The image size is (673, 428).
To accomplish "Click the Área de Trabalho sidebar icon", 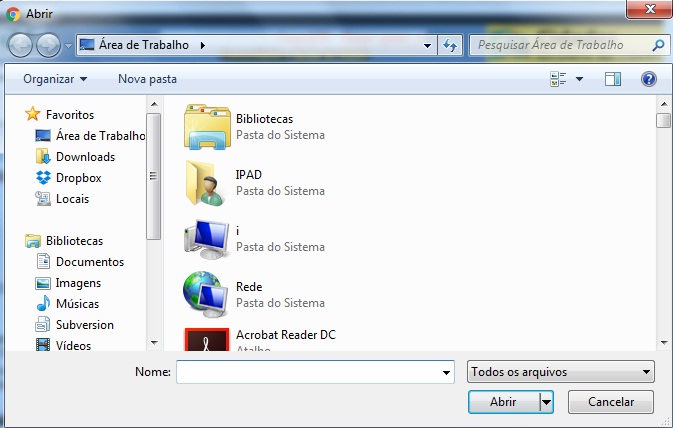I will pos(43,136).
